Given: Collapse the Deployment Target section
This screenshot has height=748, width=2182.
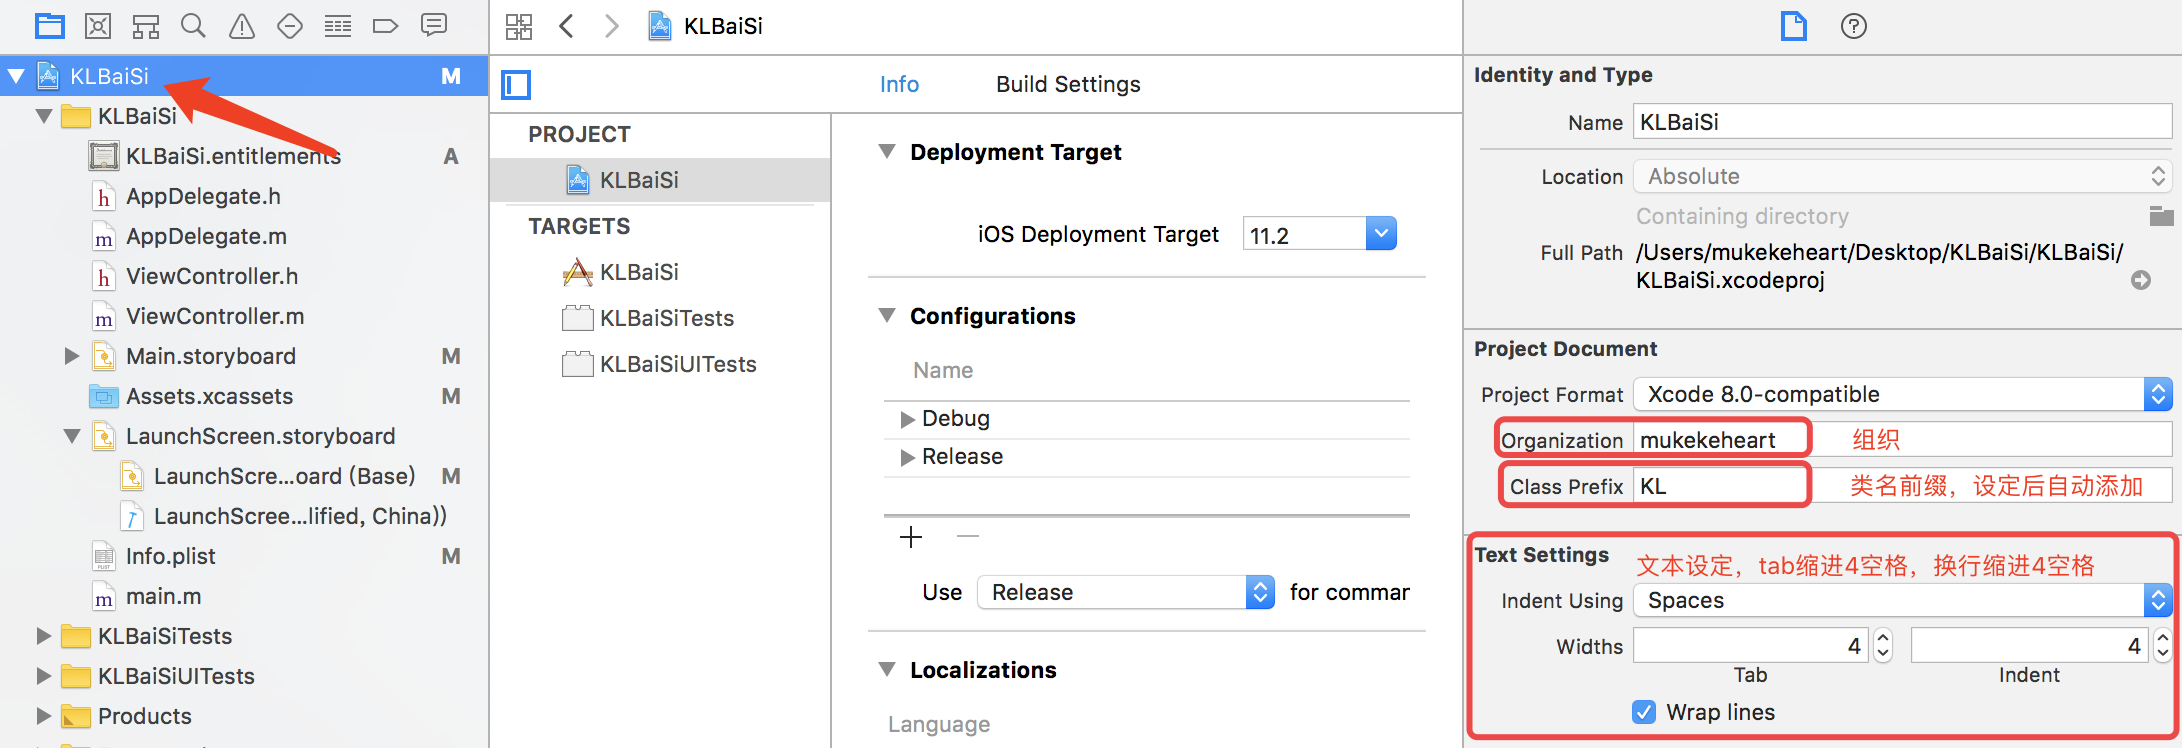Looking at the screenshot, I should (x=887, y=152).
